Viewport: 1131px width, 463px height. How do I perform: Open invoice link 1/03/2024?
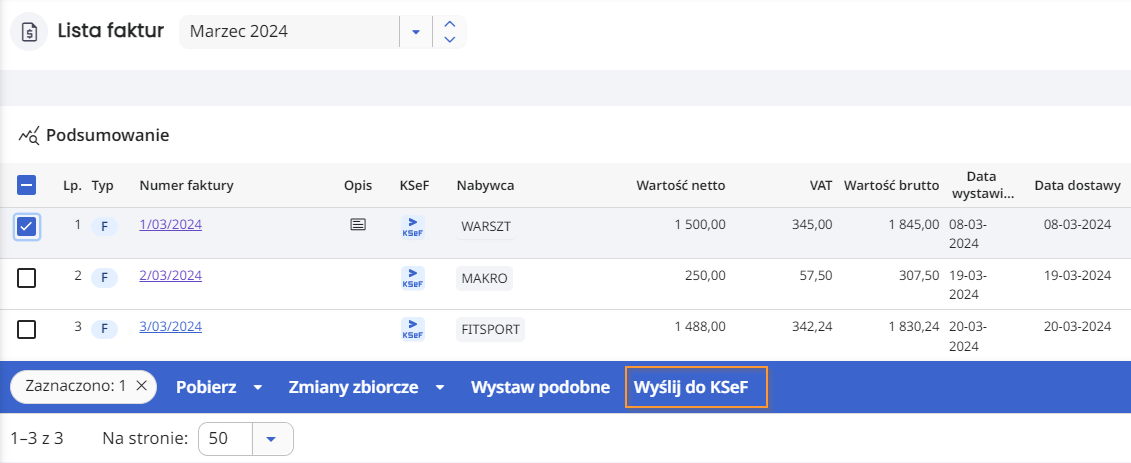(x=171, y=224)
